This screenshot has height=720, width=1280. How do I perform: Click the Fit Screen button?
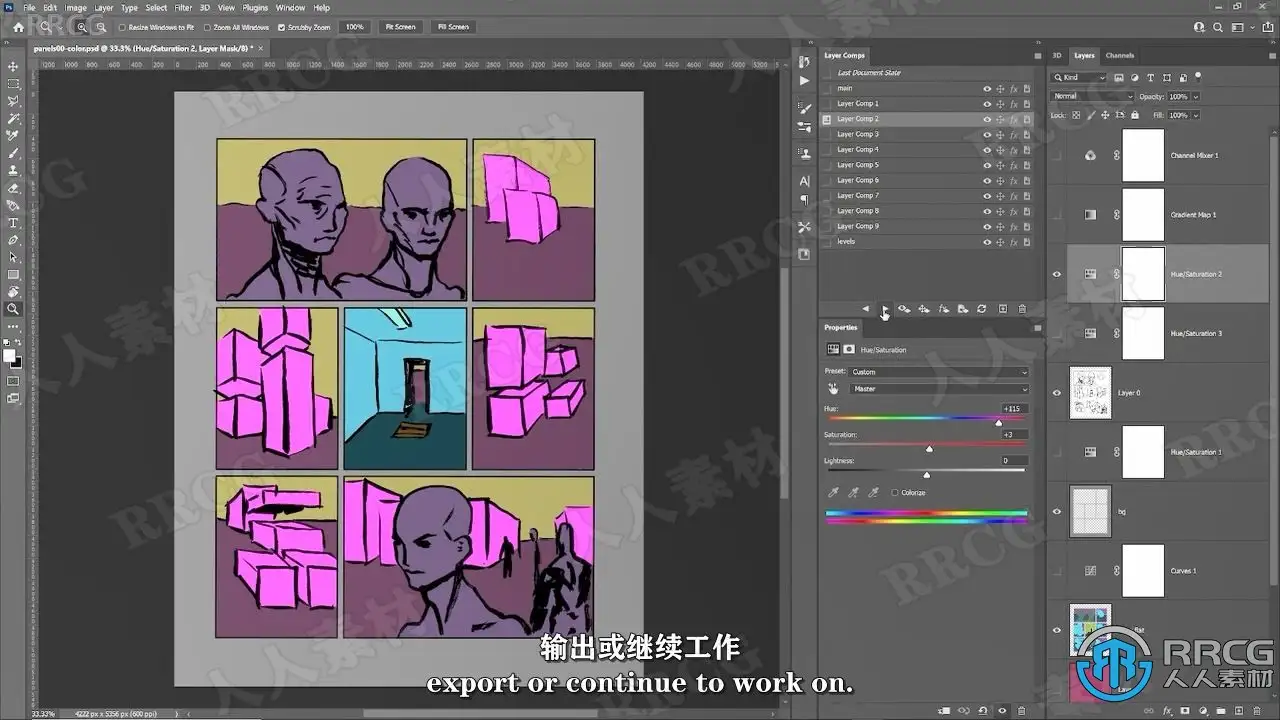[400, 27]
